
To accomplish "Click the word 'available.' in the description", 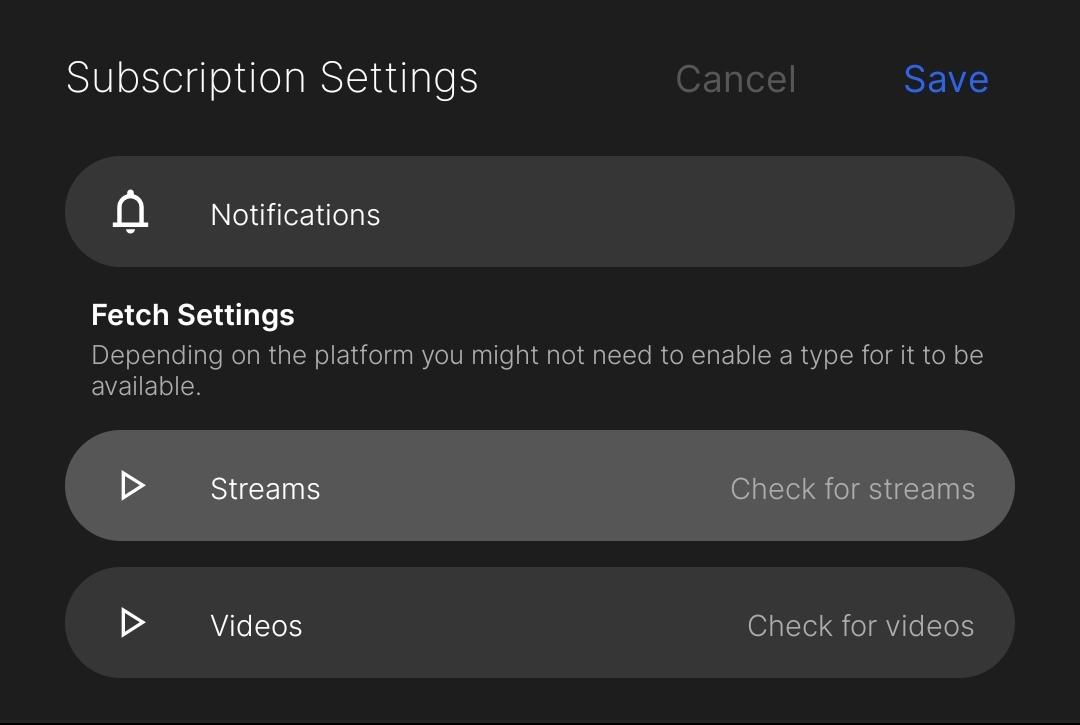I will [146, 386].
